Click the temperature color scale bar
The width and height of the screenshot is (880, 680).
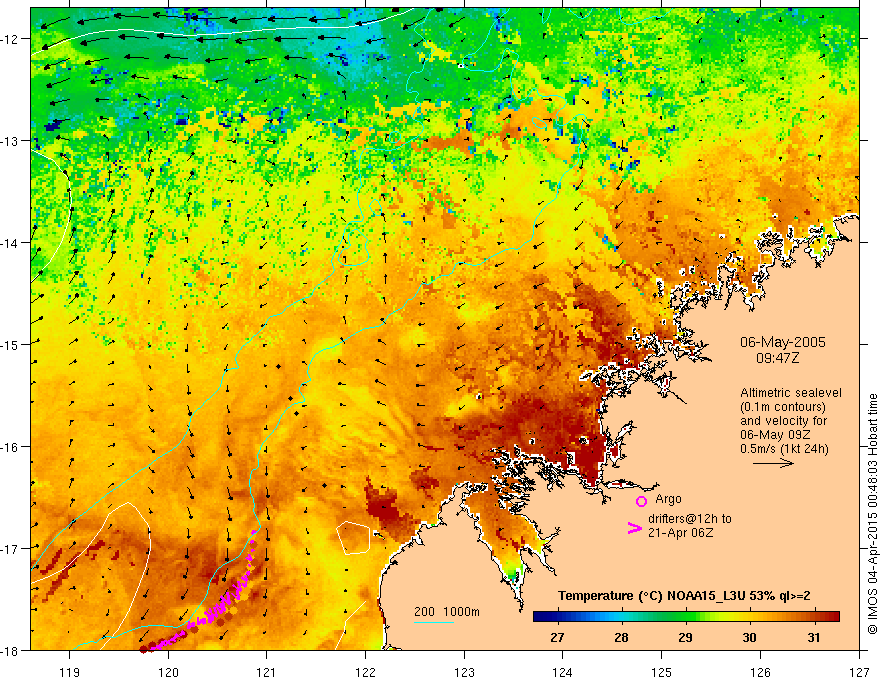[x=686, y=617]
